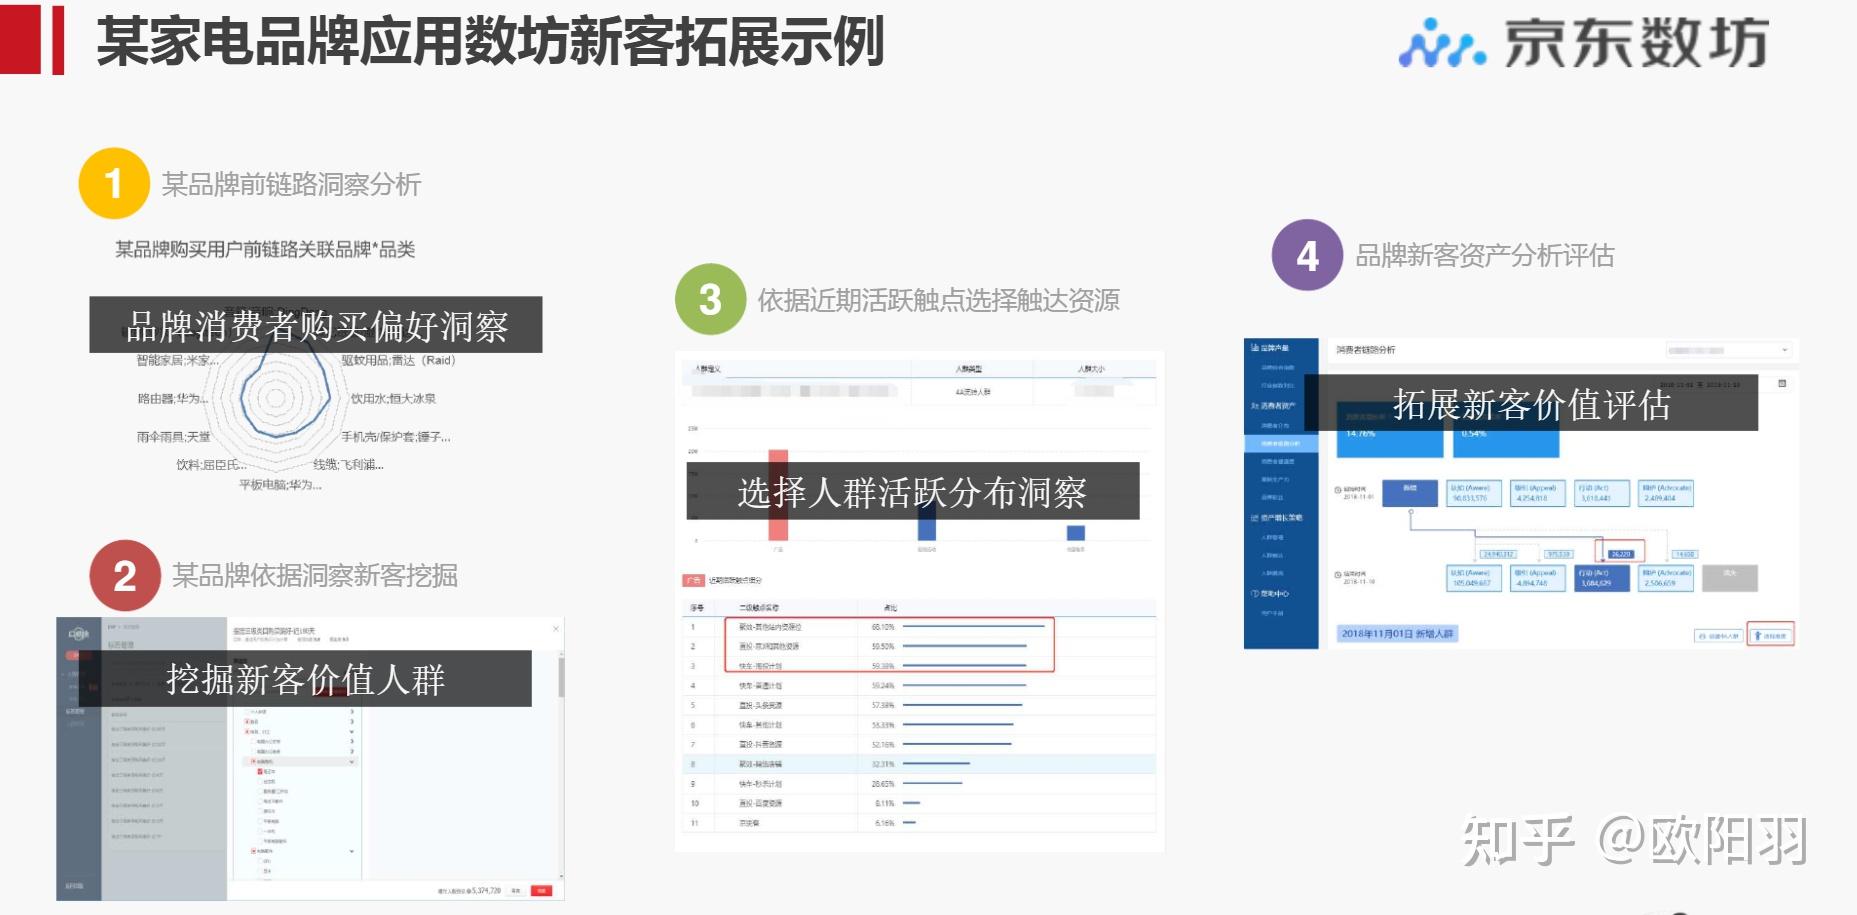Click the 雨伞雨具;天堂 radar chart label
This screenshot has height=915, width=1857.
174,437
